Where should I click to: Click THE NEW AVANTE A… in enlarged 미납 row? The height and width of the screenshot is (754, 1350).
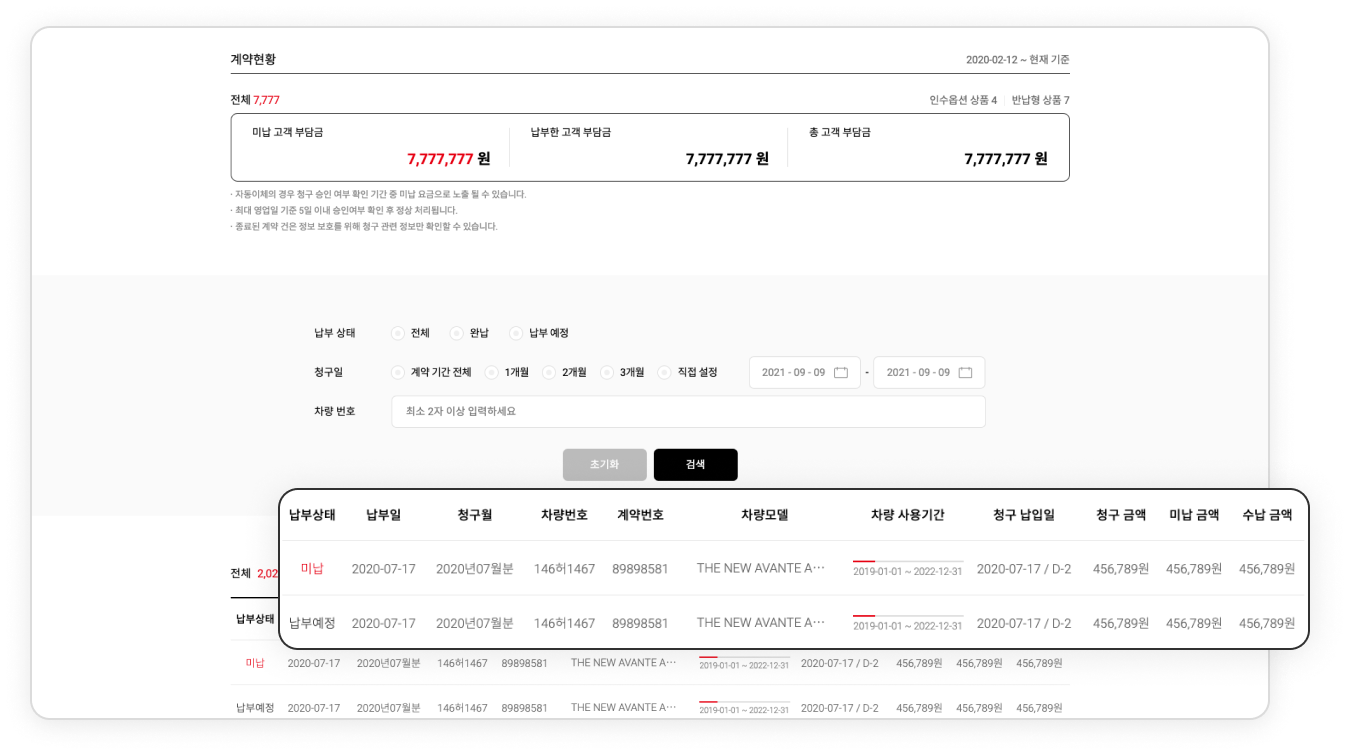point(761,568)
